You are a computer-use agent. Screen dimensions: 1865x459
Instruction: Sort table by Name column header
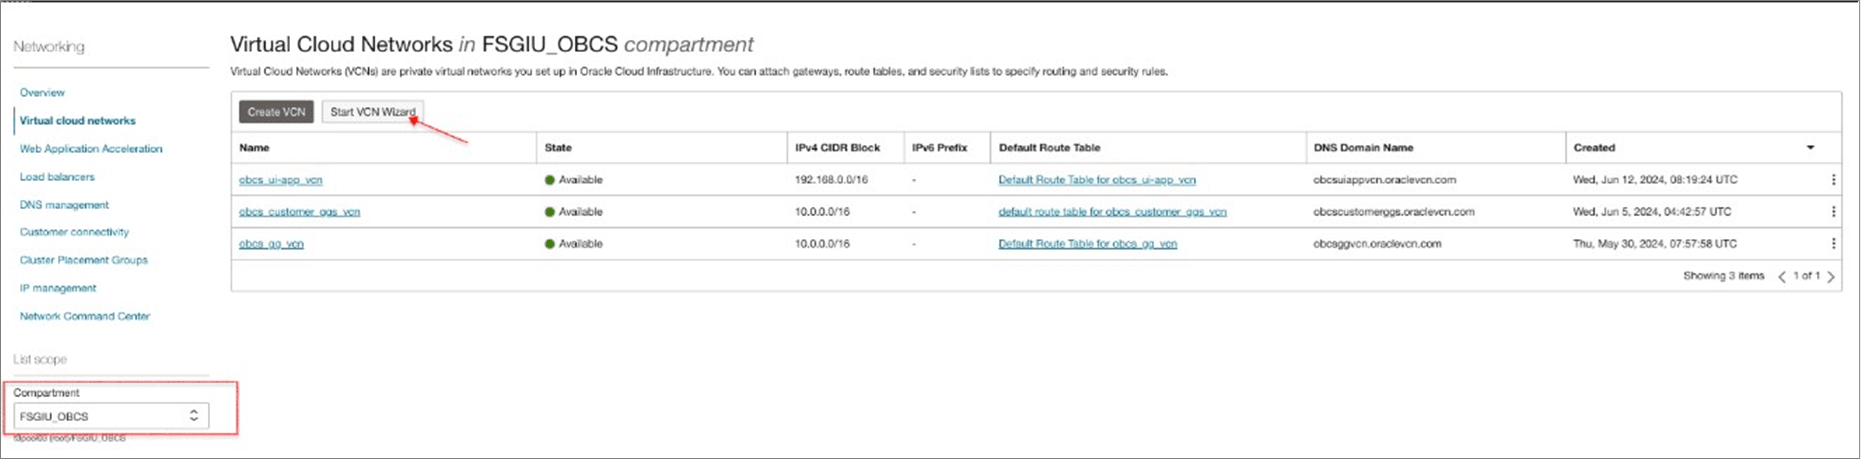(255, 148)
